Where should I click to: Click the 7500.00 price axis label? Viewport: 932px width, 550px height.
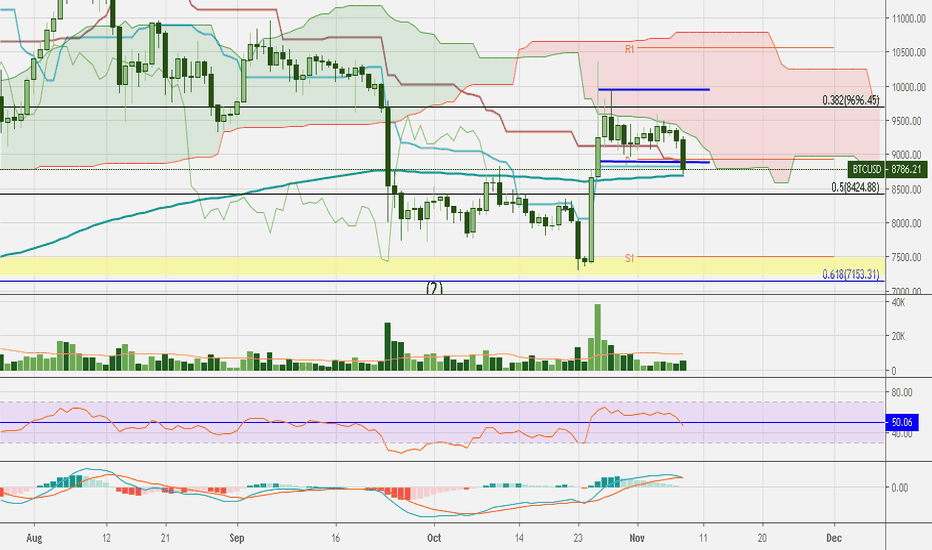coord(908,257)
